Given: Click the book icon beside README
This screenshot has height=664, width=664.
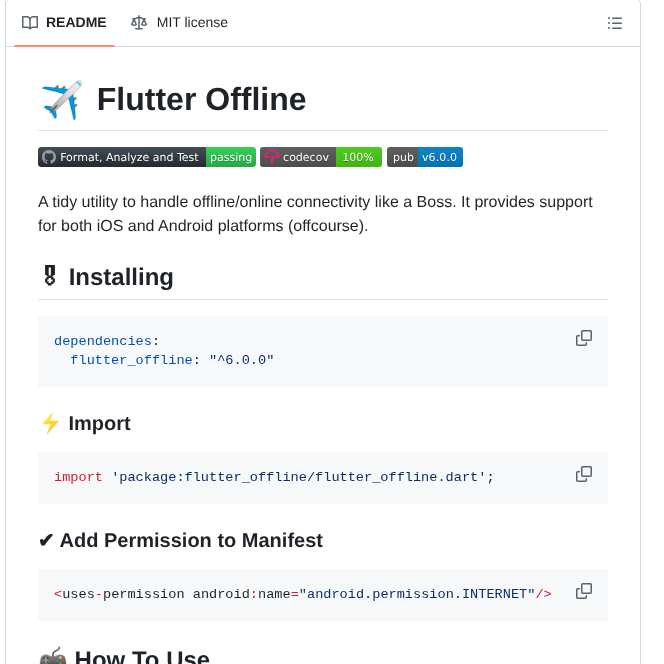Looking at the screenshot, I should 30,22.
